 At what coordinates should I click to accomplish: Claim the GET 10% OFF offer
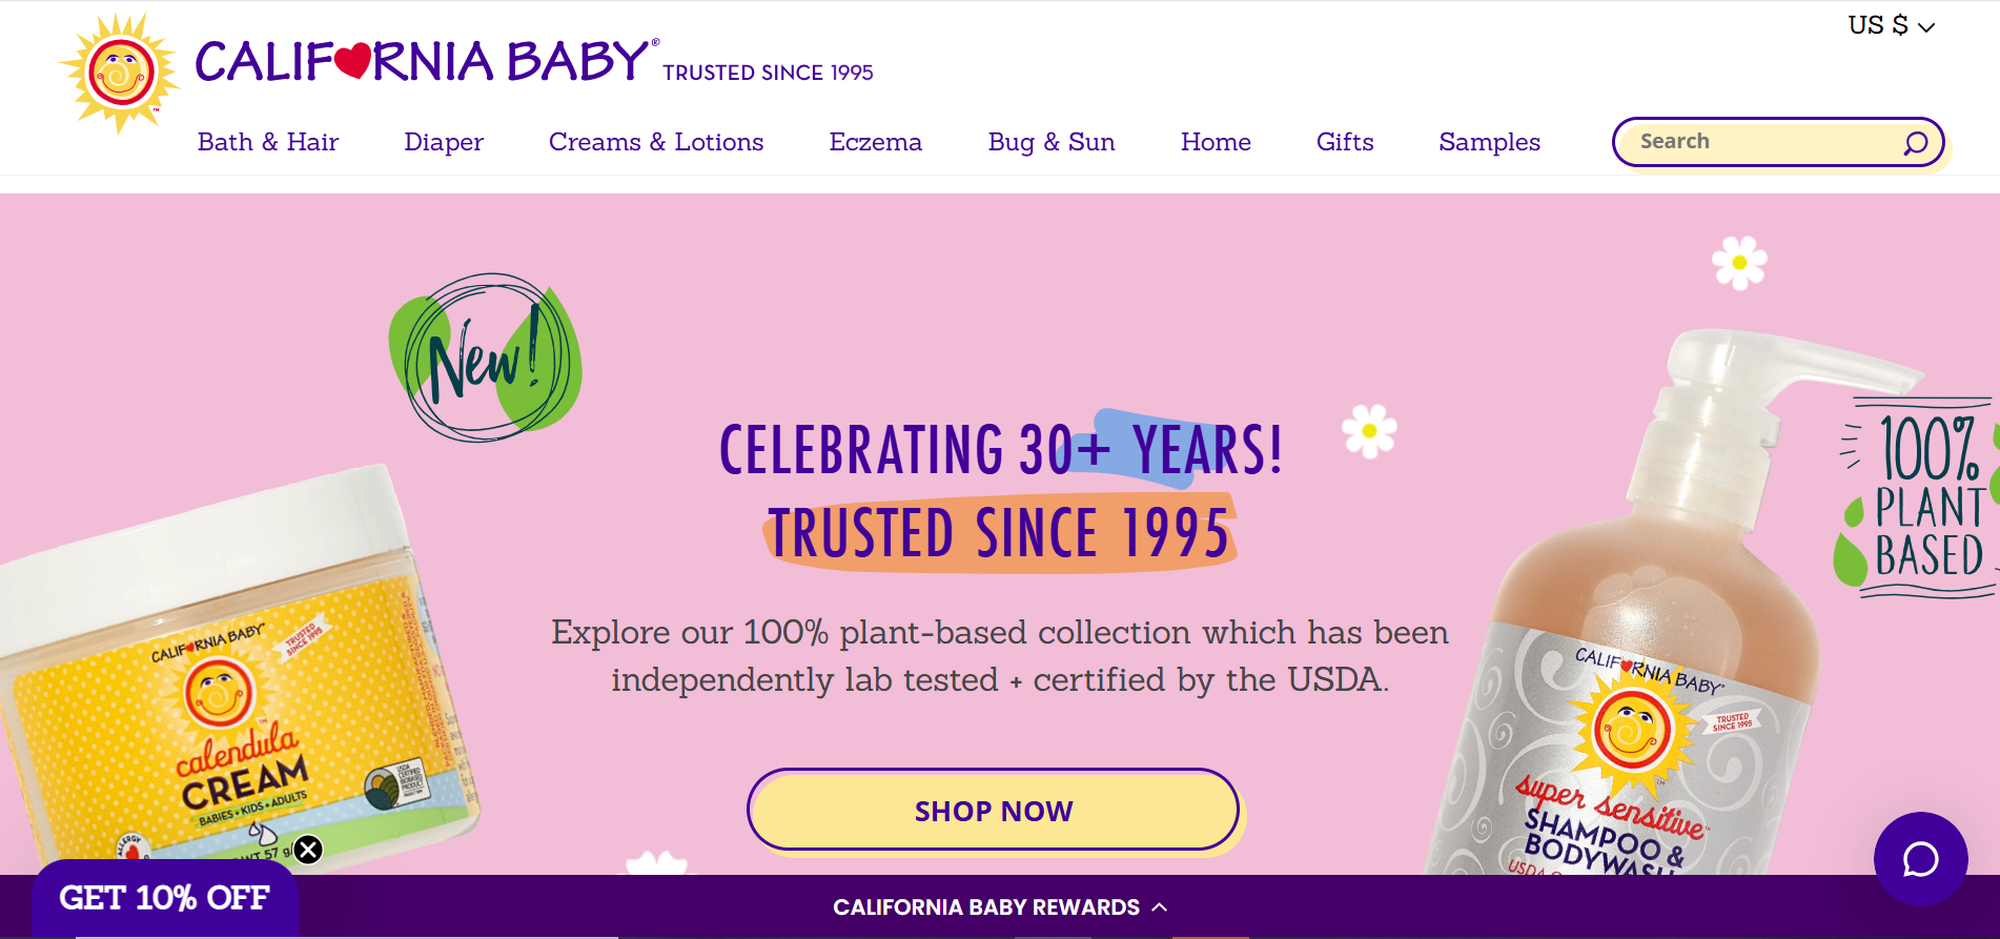[163, 899]
